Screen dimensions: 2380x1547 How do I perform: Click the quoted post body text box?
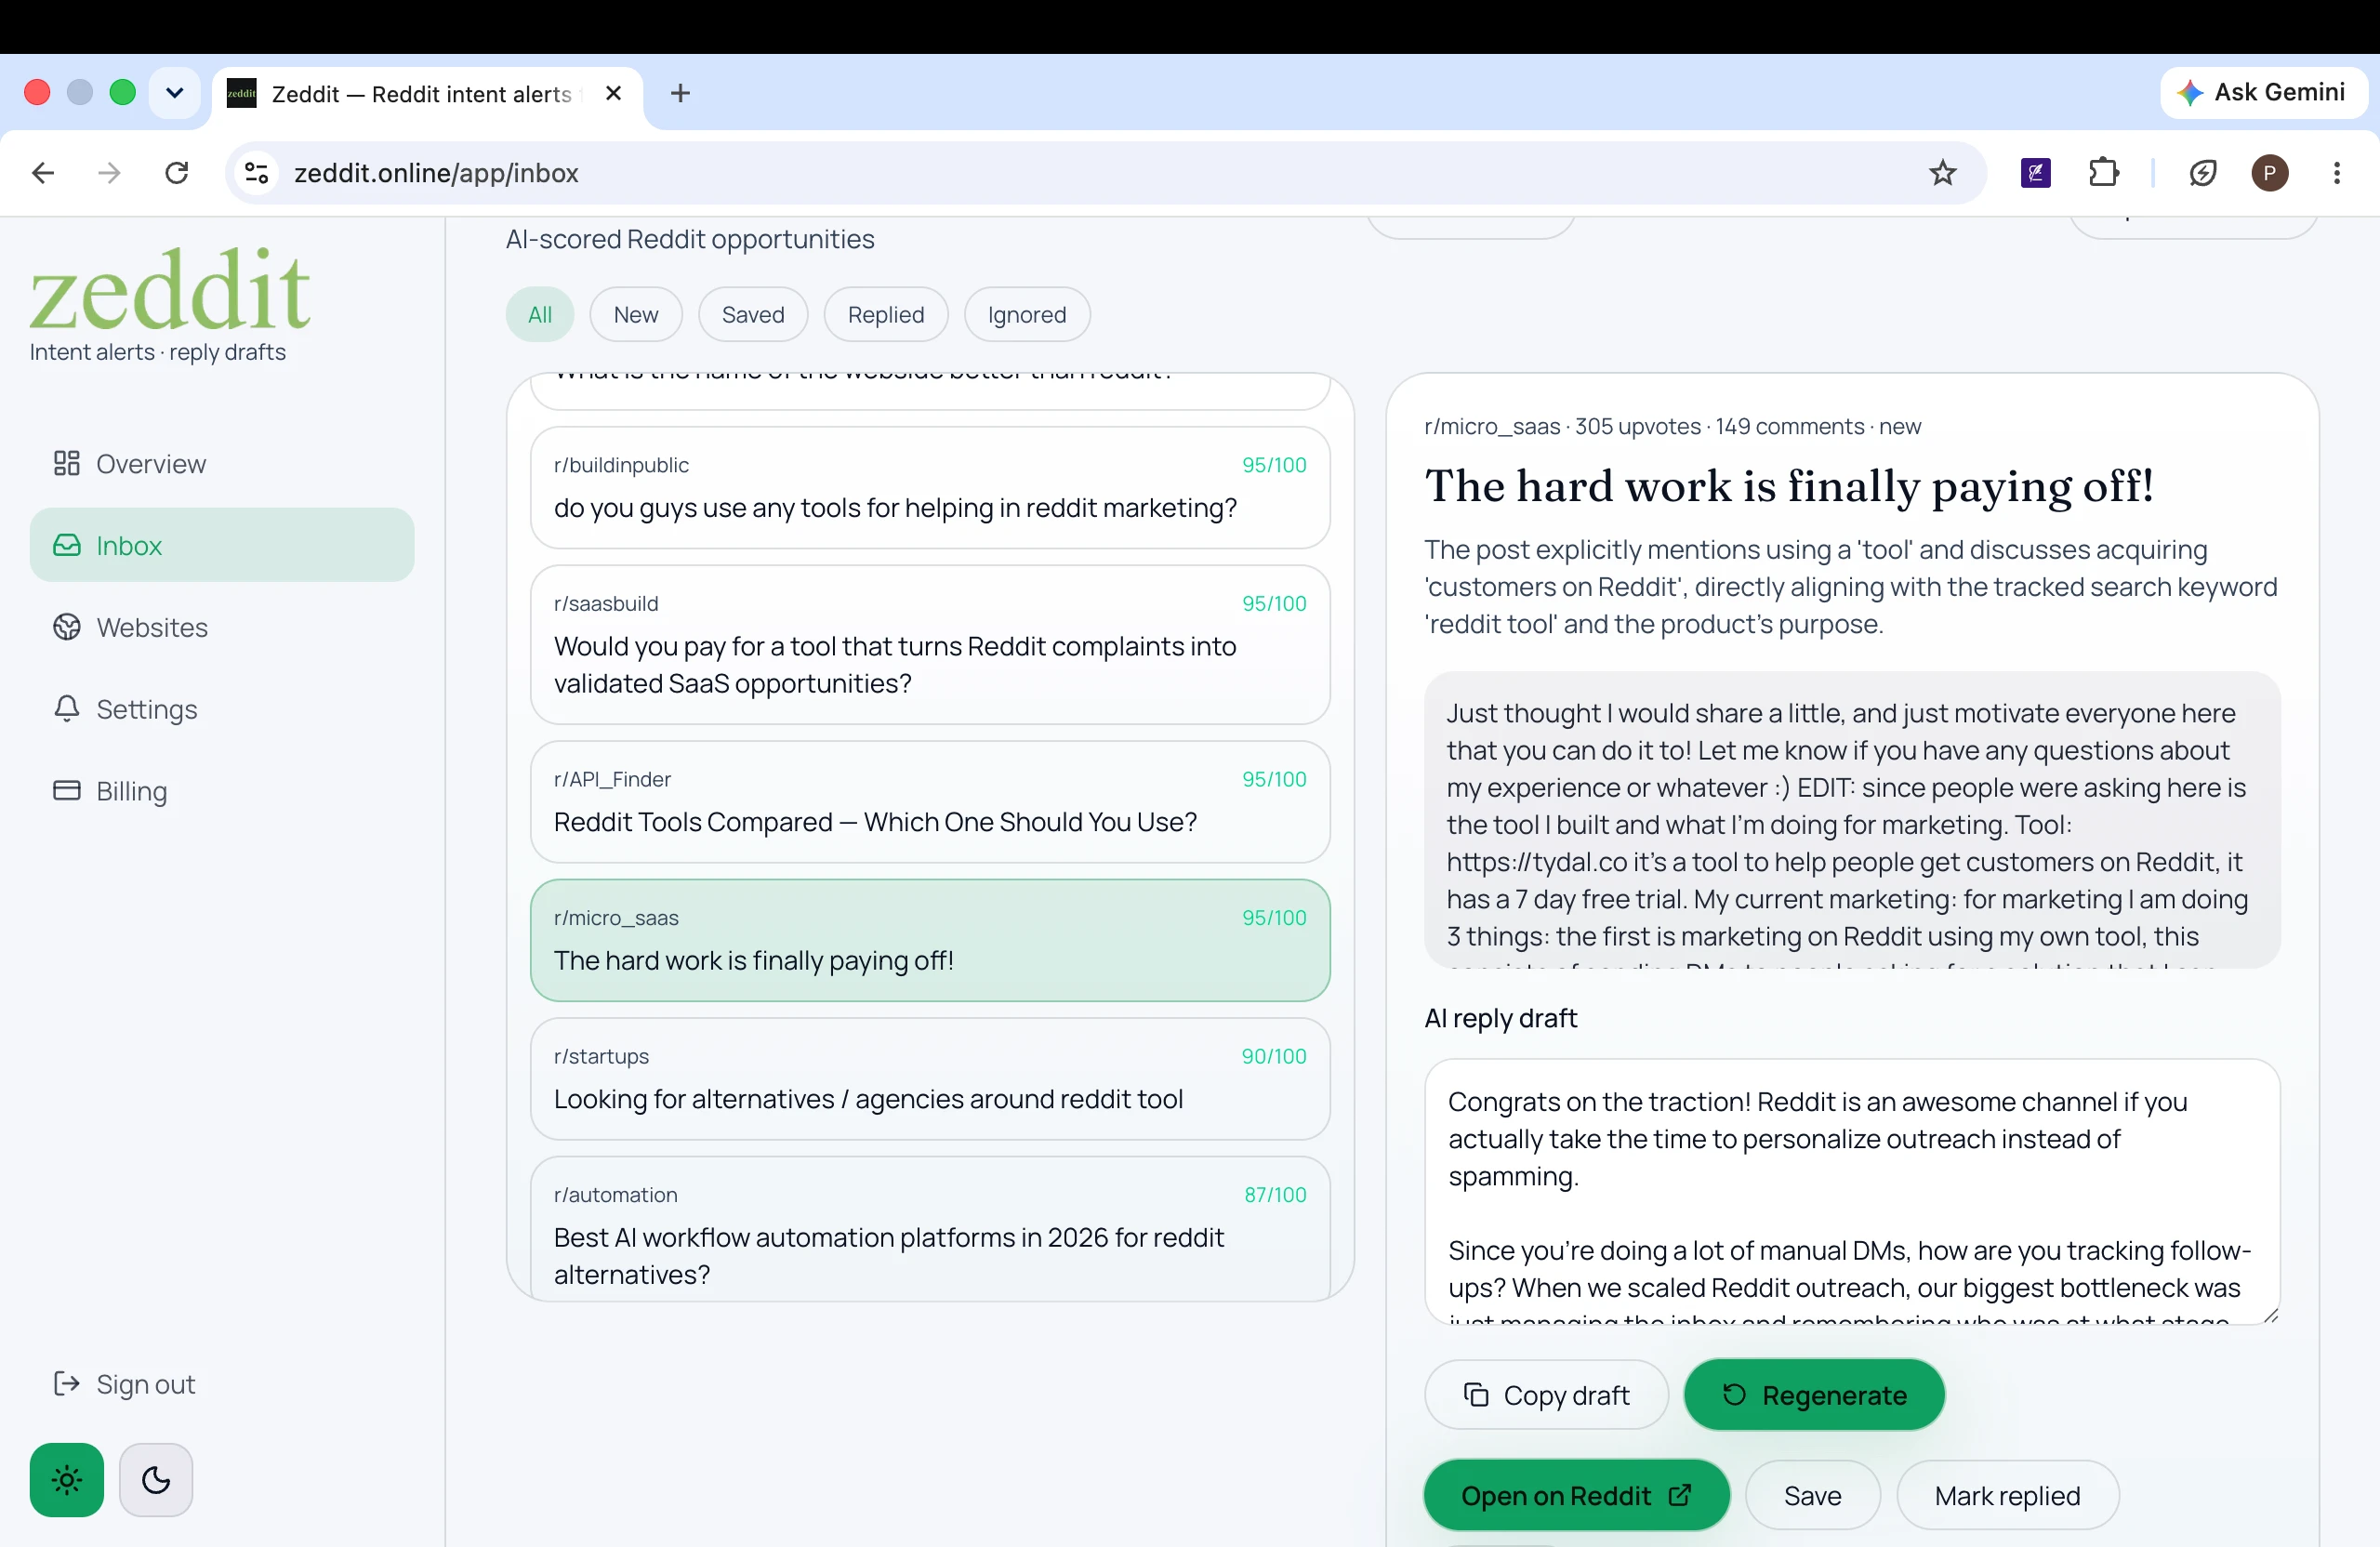[x=1852, y=820]
